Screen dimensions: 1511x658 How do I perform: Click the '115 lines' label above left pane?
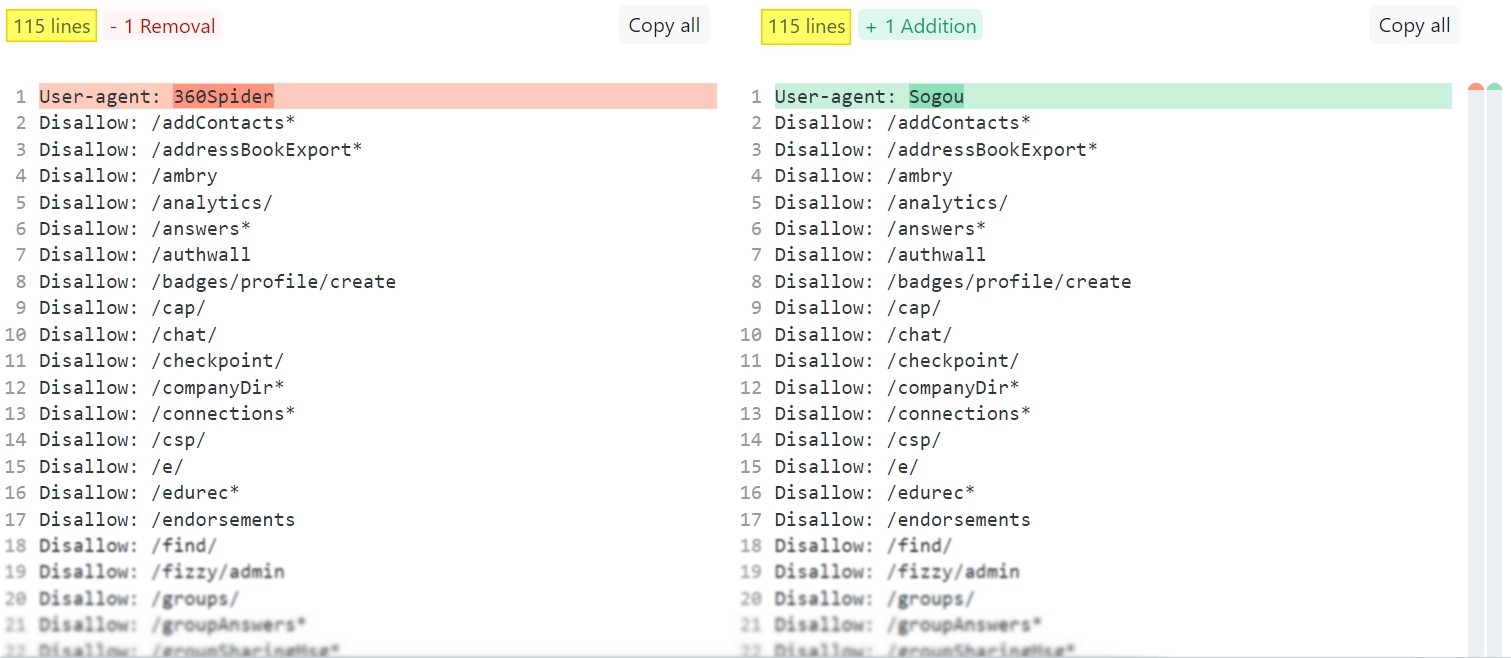pyautogui.click(x=51, y=27)
